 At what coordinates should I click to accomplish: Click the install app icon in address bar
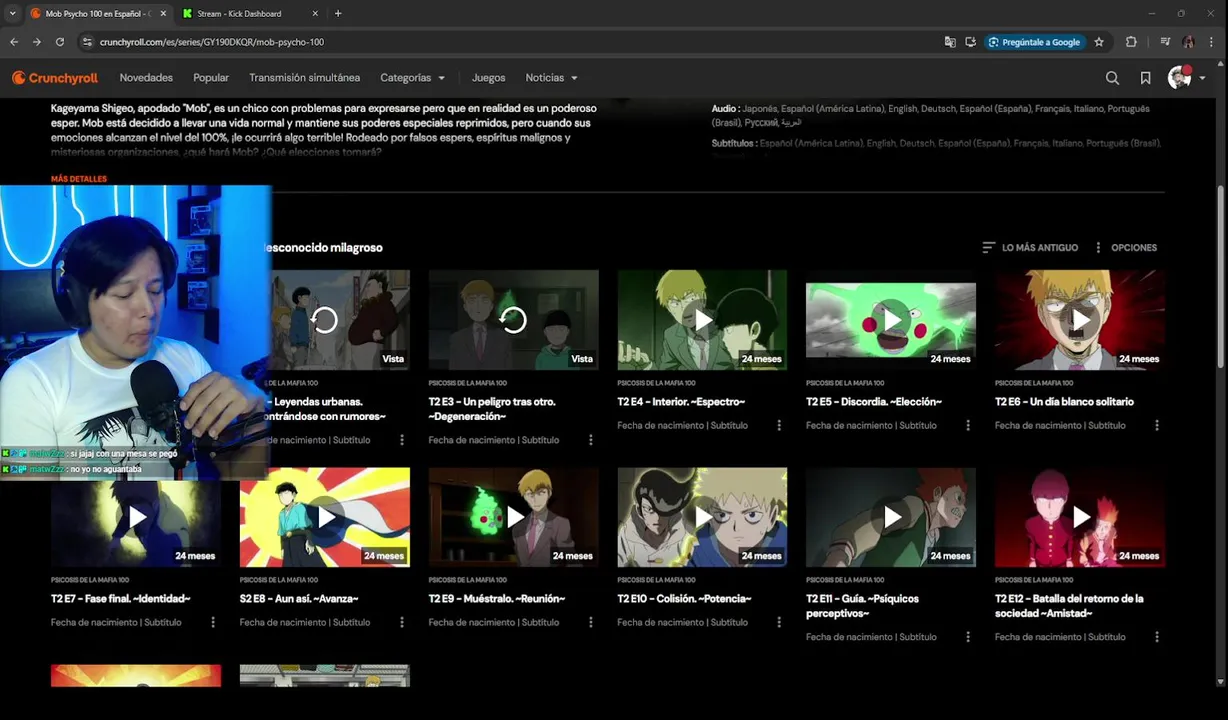[x=970, y=42]
